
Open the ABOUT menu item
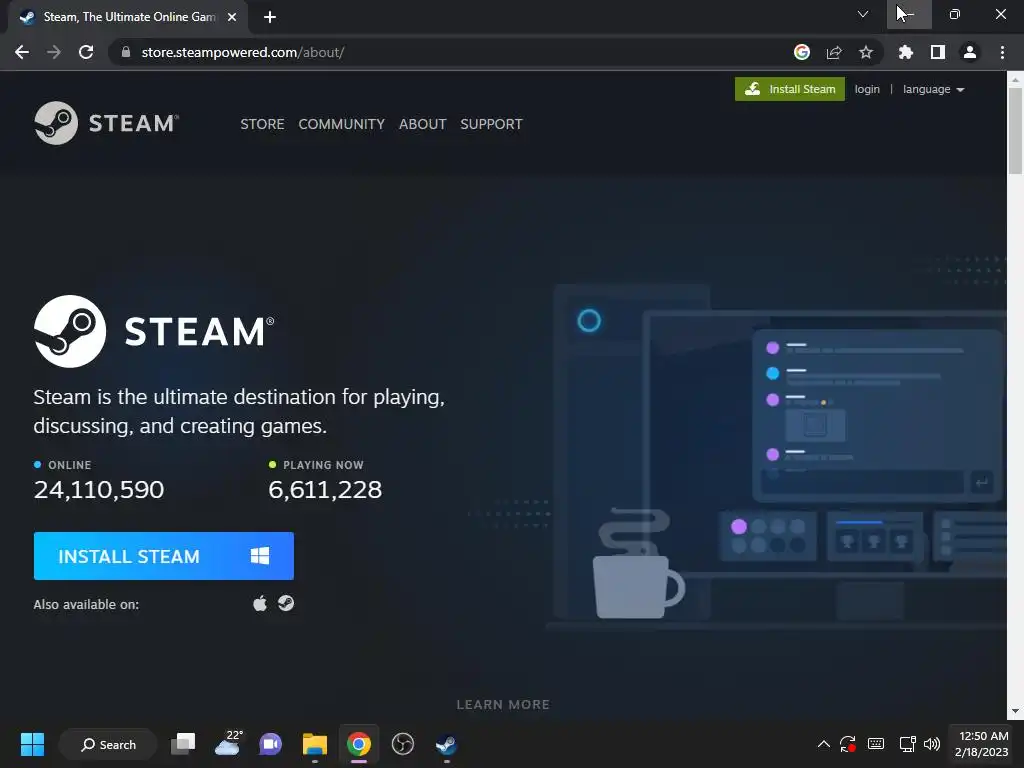423,124
